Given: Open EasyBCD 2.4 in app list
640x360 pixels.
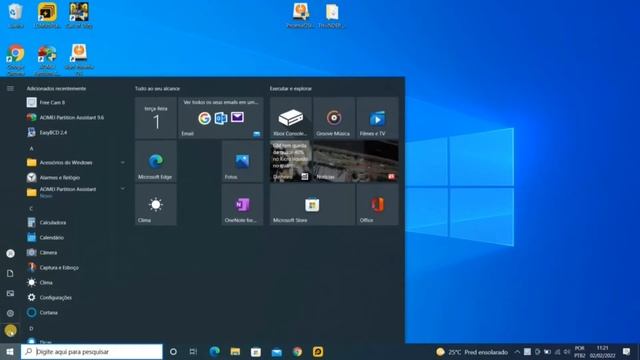Looking at the screenshot, I should click(76, 133).
